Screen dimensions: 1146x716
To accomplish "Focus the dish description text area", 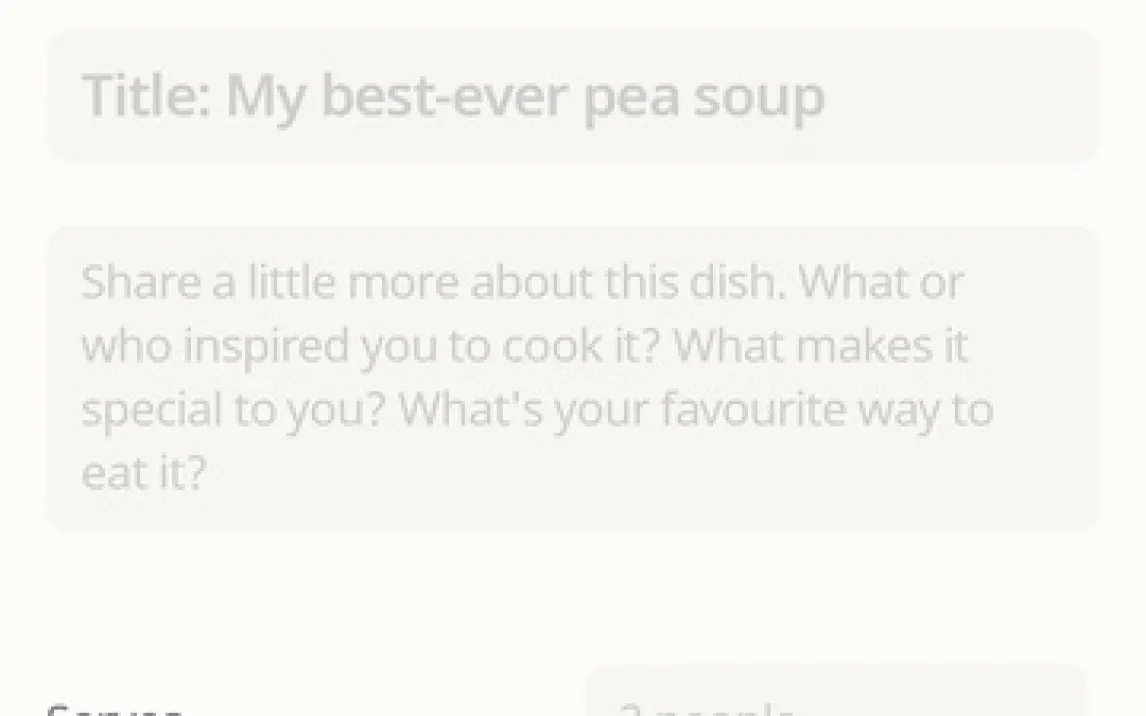I will tap(573, 378).
